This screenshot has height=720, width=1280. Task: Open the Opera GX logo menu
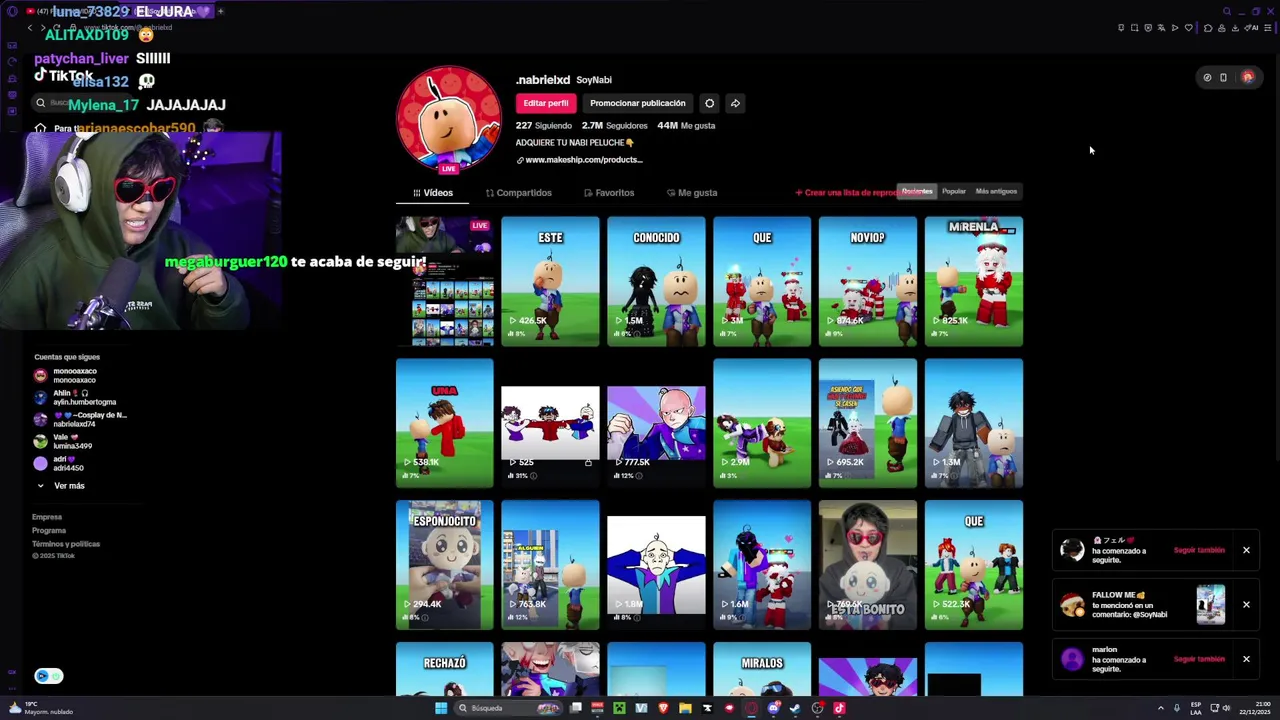[x=13, y=11]
